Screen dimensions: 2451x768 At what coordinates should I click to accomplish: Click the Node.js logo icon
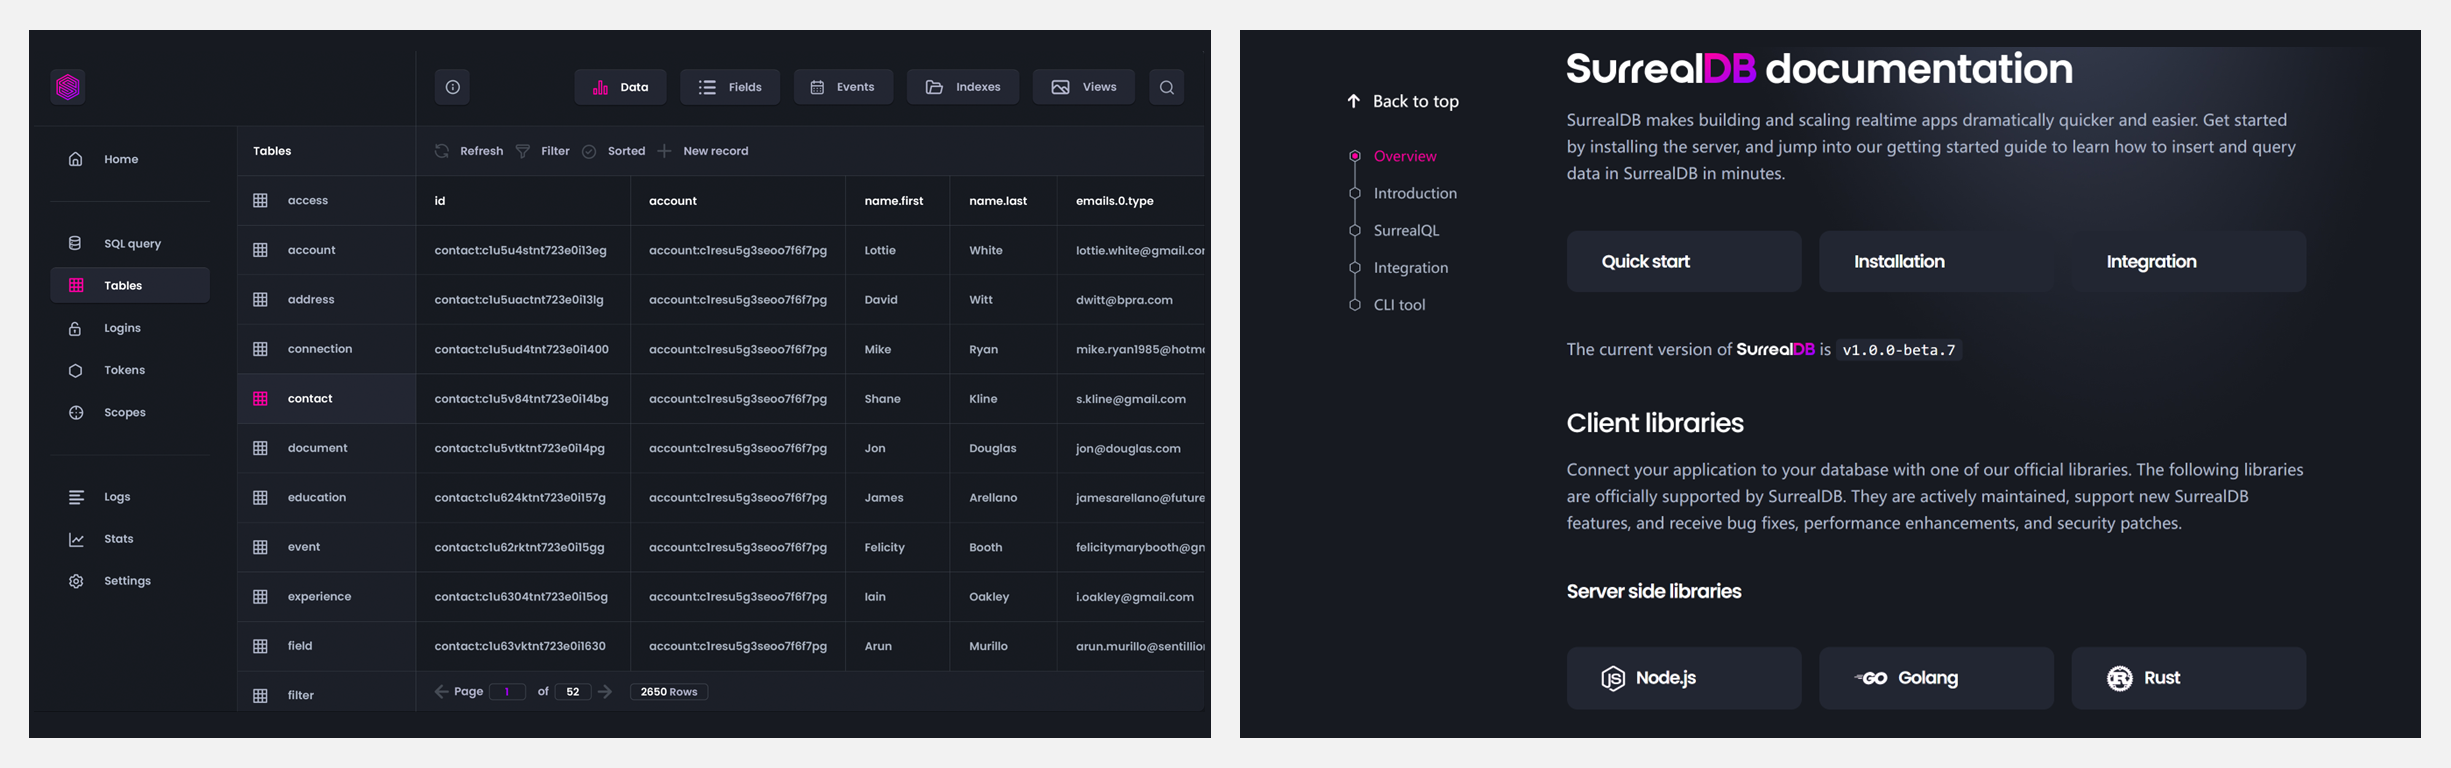pos(1613,678)
